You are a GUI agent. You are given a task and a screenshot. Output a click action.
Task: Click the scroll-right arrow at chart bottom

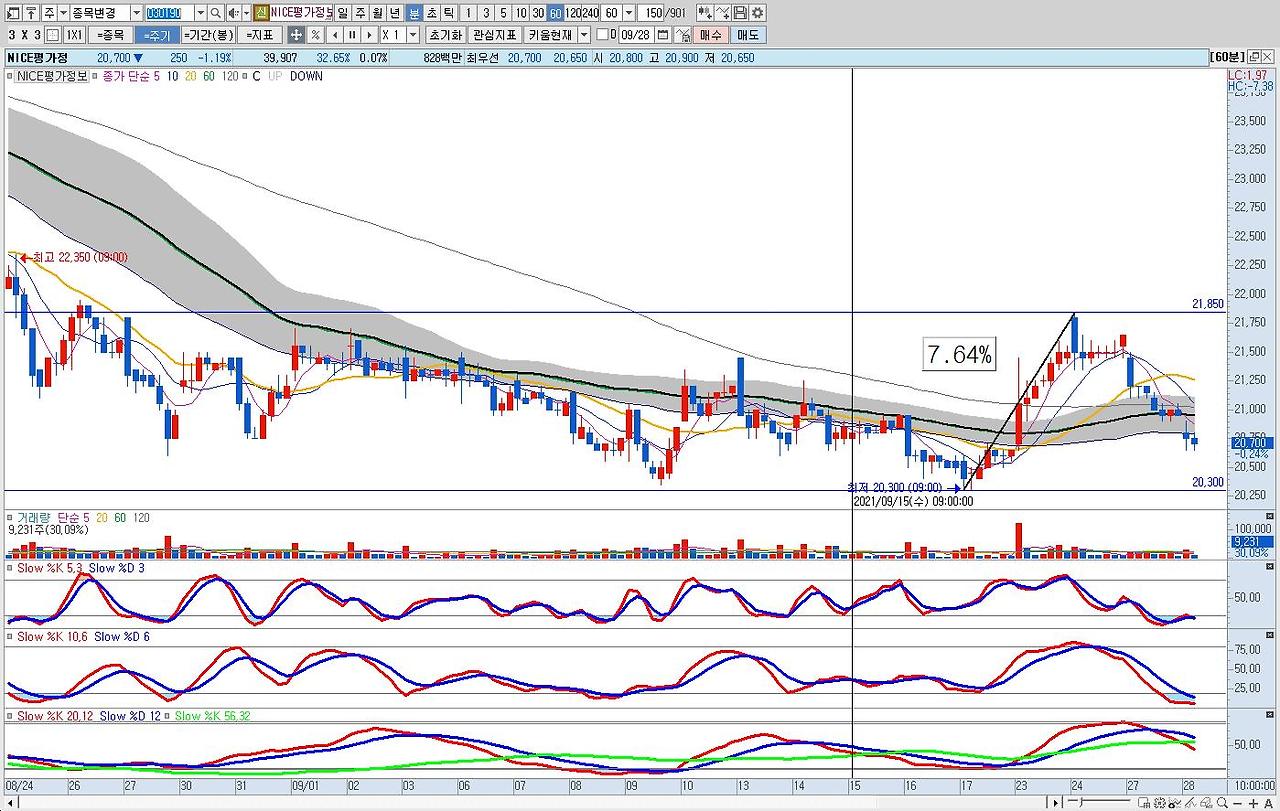1053,803
